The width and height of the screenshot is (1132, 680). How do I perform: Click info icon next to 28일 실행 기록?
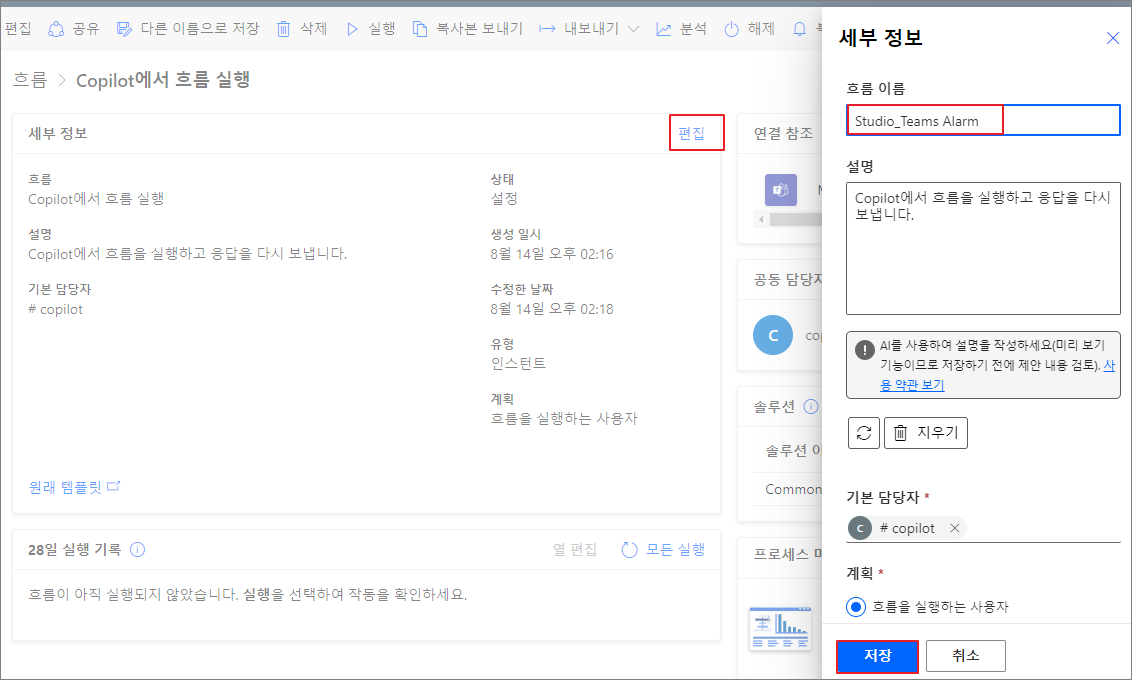[x=137, y=549]
